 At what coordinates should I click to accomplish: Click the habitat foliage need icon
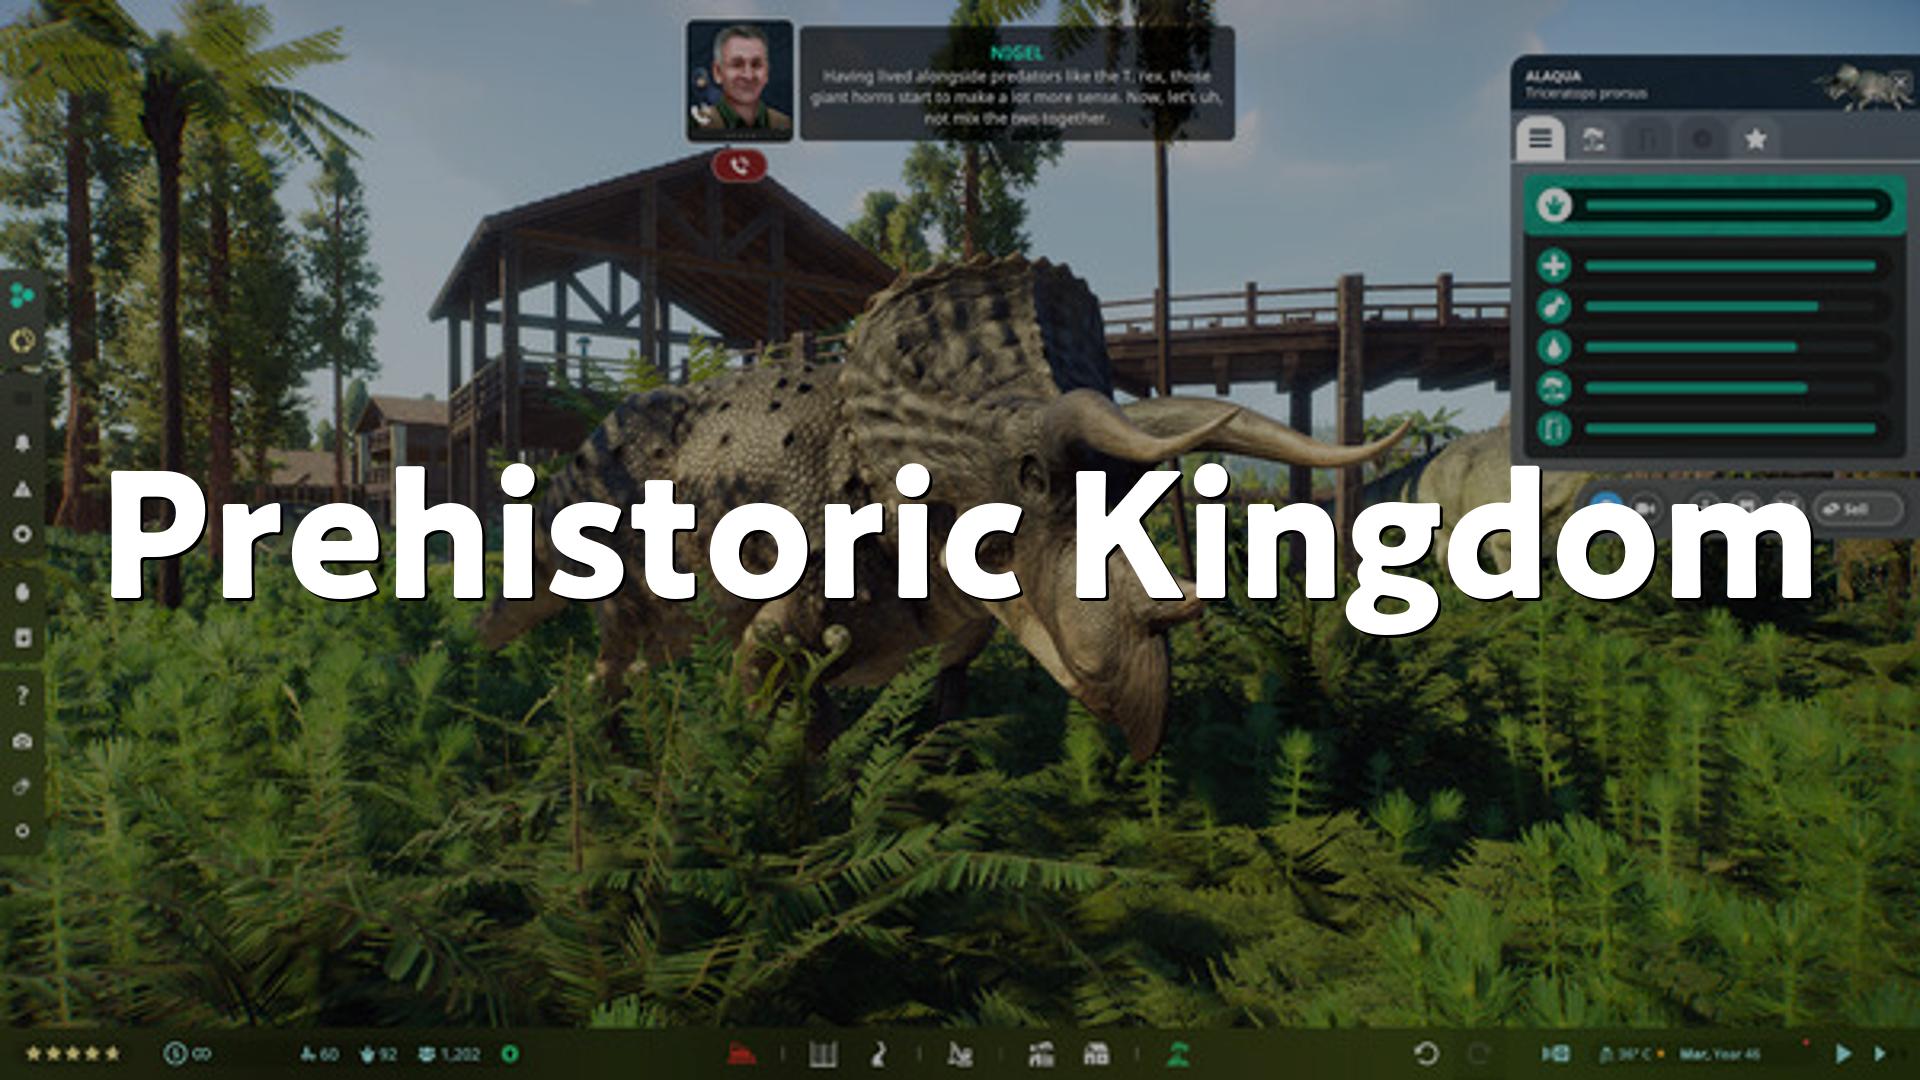[x=1554, y=388]
